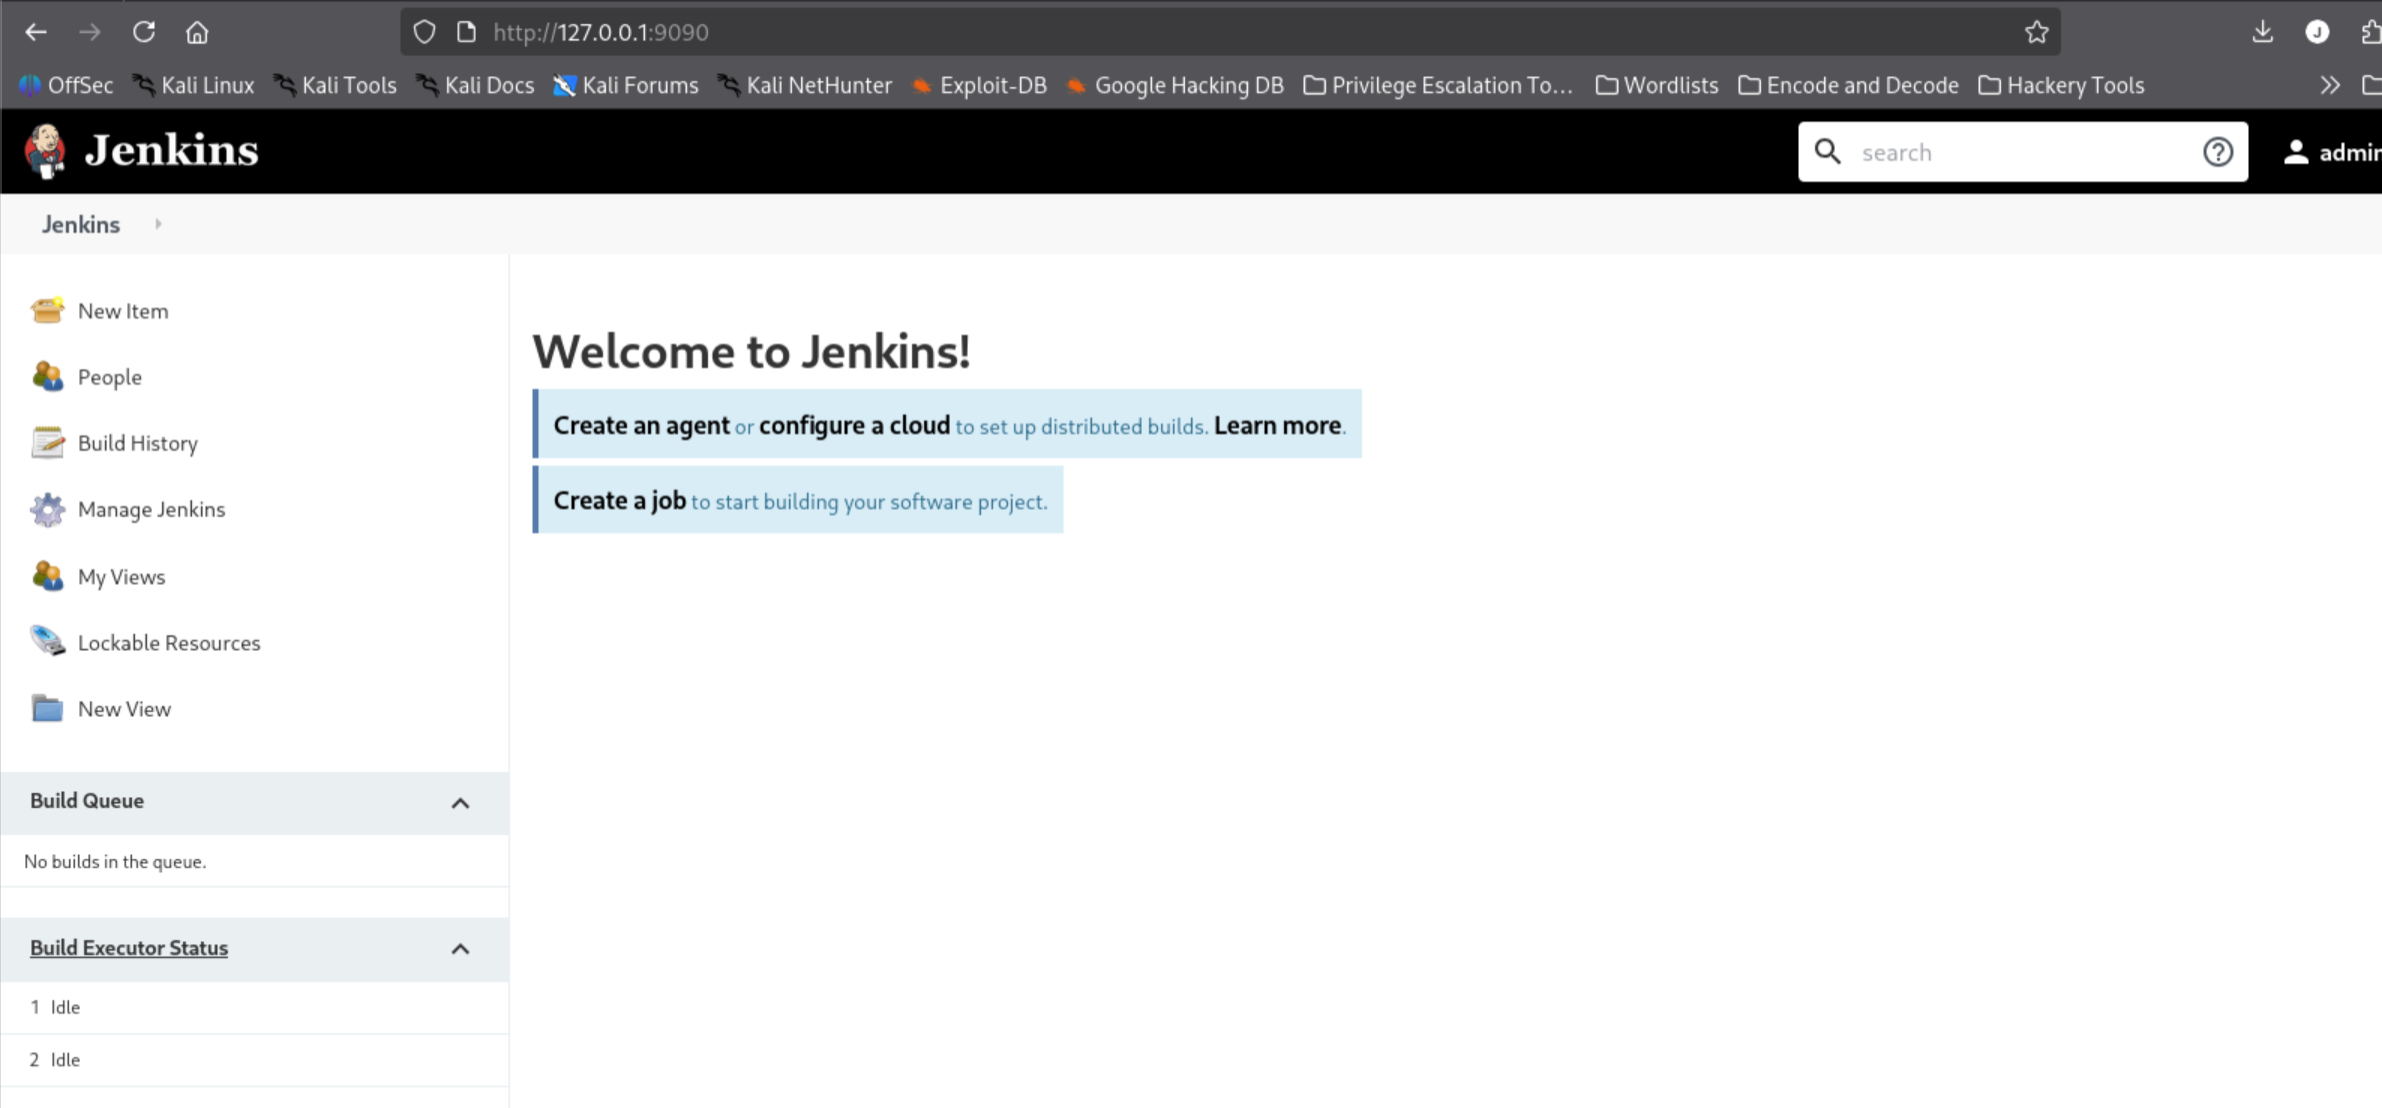Open the Kali Tools bookmark
The width and height of the screenshot is (2382, 1108).
[x=335, y=85]
